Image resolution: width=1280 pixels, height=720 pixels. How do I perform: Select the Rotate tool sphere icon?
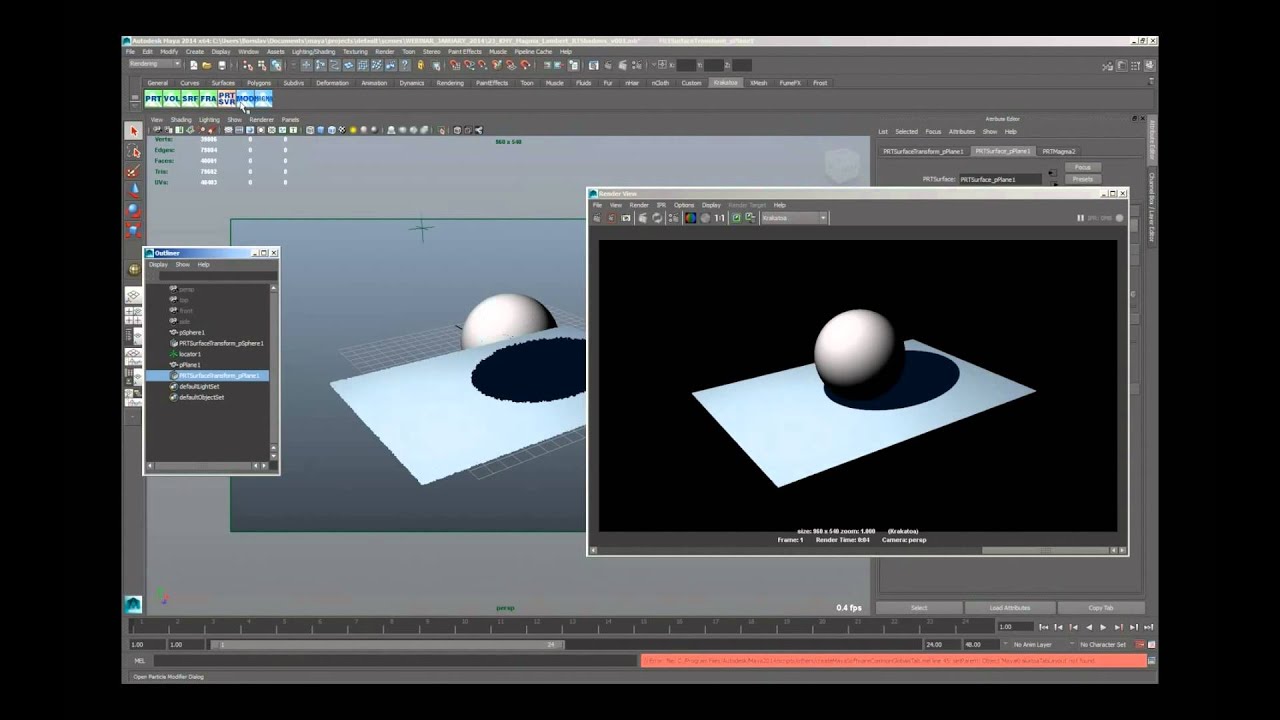[134, 210]
